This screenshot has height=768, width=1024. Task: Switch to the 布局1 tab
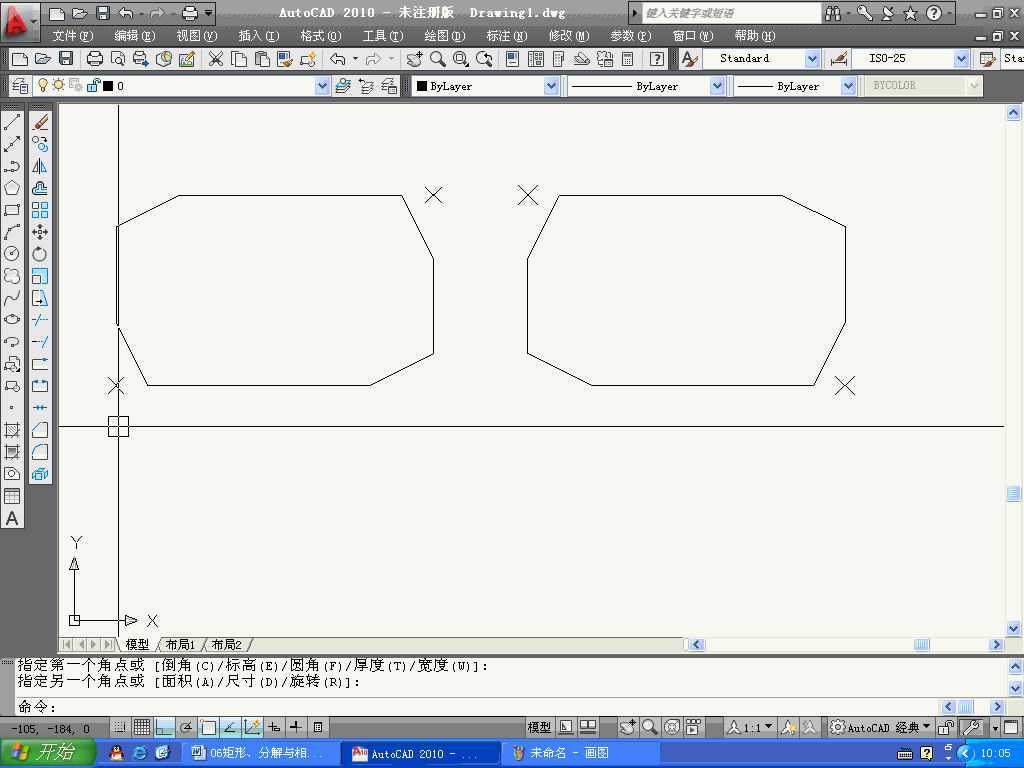(x=180, y=645)
